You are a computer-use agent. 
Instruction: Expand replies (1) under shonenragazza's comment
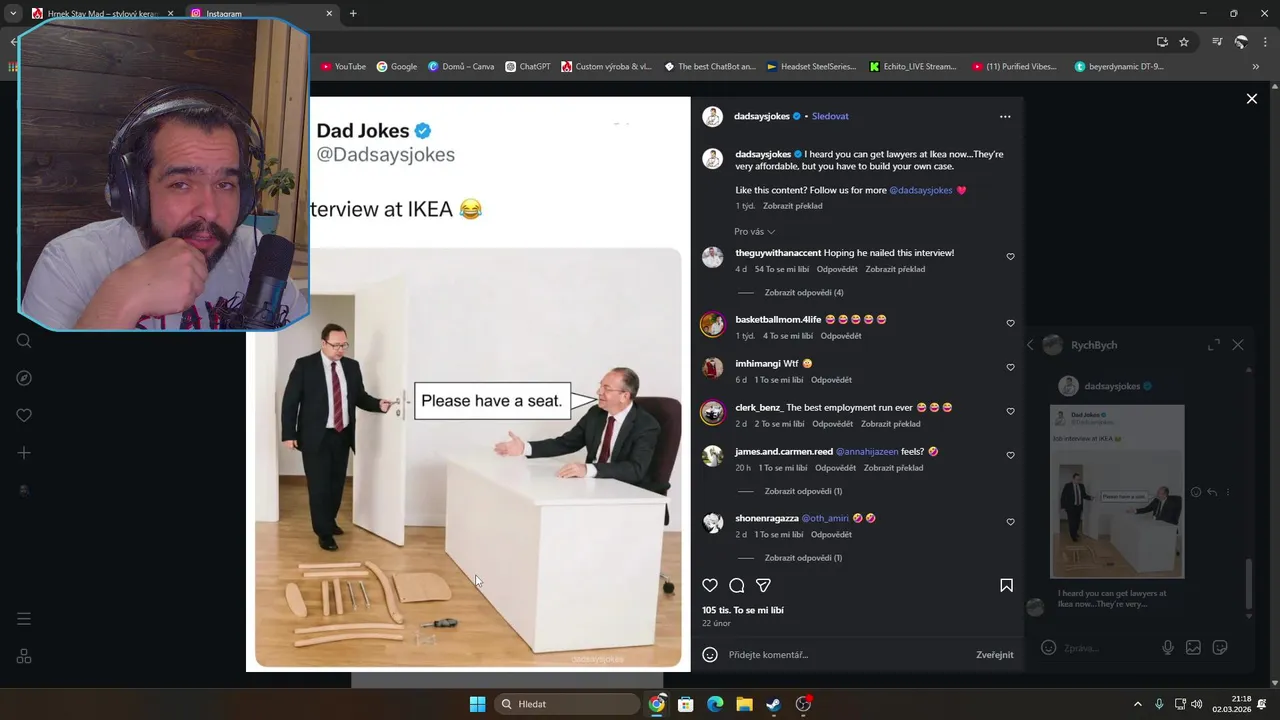tap(803, 557)
